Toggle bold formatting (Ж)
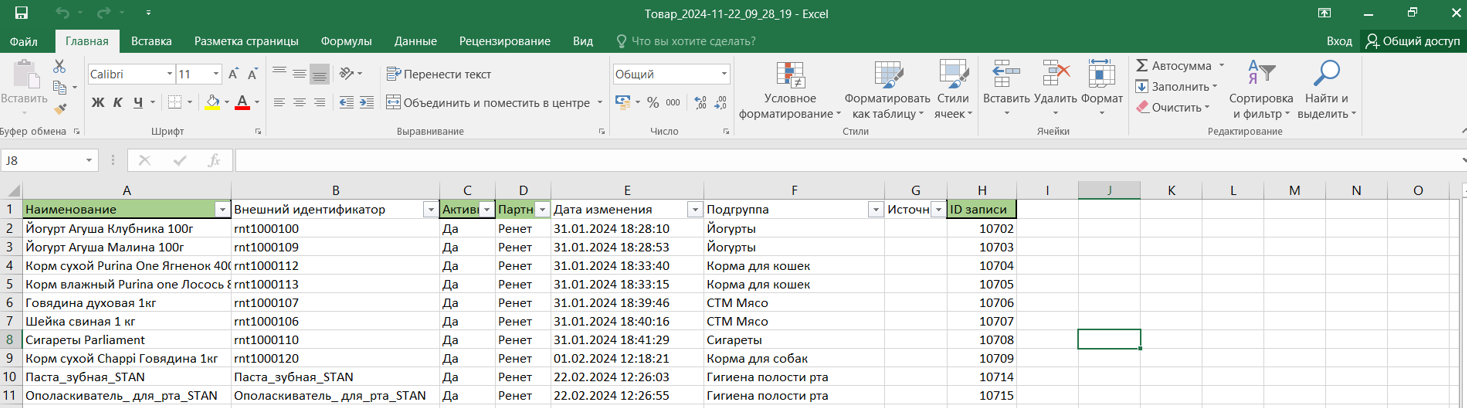This screenshot has width=1467, height=408. [97, 103]
